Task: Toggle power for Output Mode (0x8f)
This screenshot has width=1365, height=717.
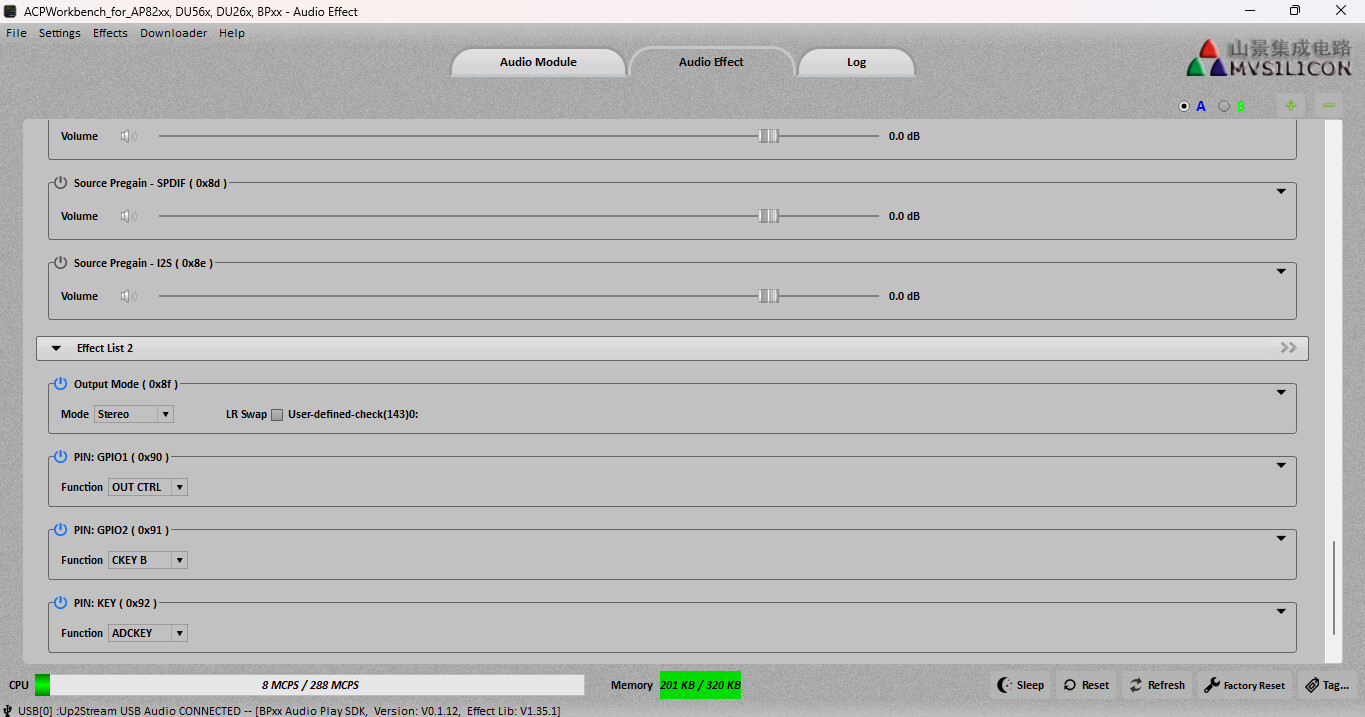Action: point(61,384)
